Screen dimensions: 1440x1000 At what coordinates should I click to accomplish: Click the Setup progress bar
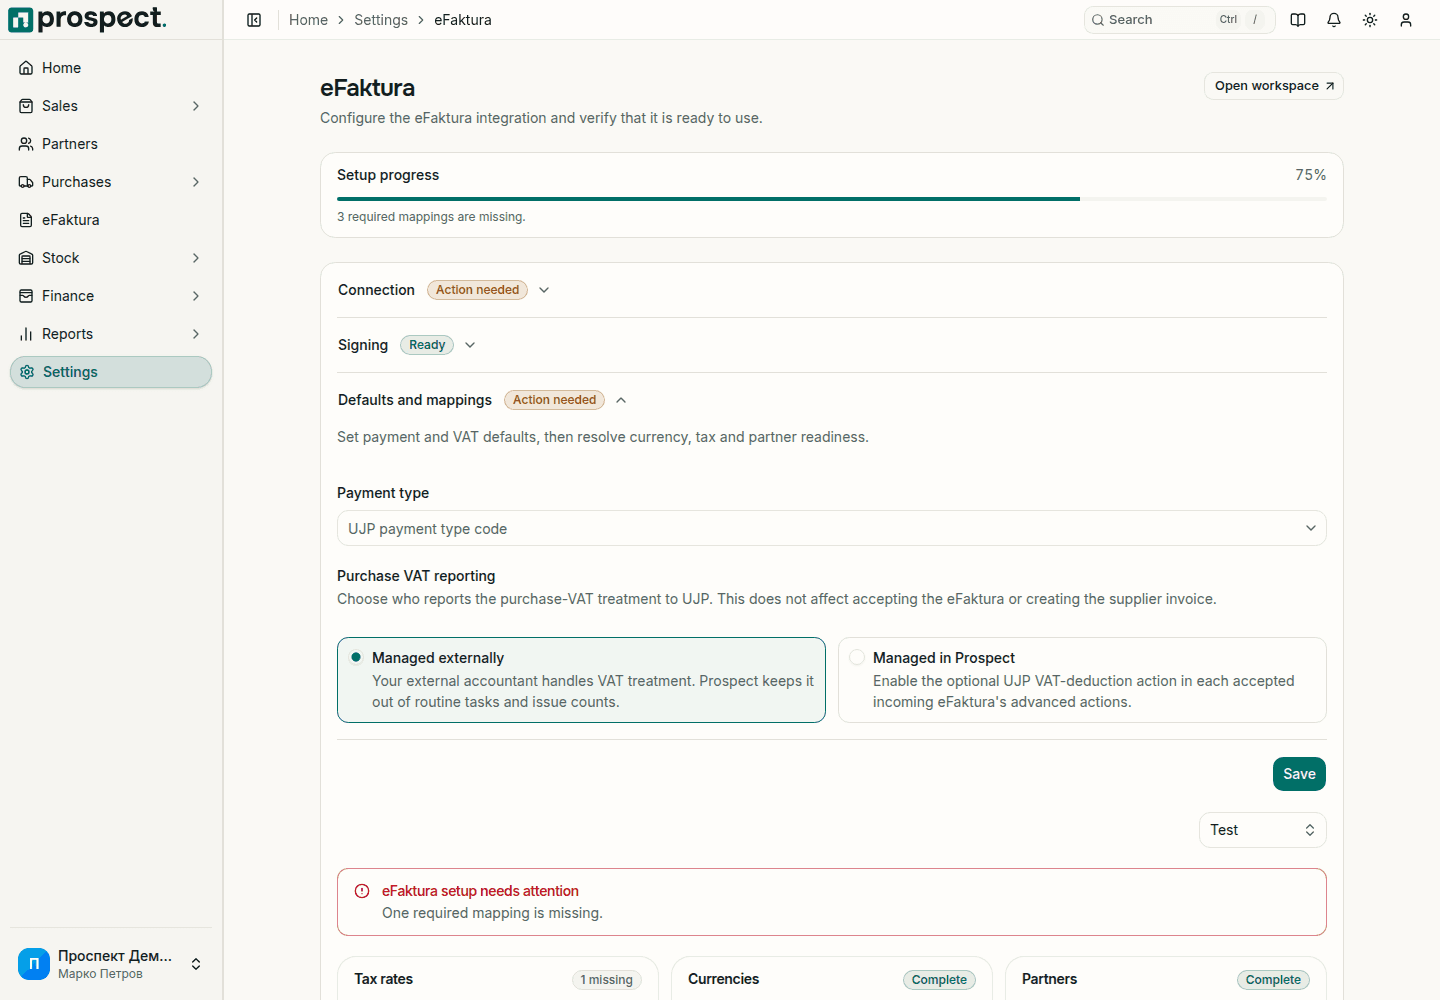(832, 199)
